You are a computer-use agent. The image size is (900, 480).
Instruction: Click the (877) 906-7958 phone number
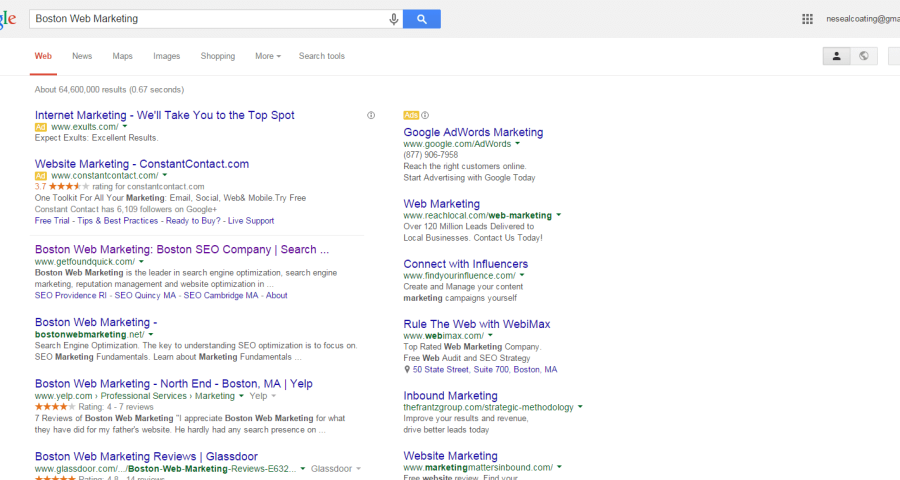[x=430, y=155]
